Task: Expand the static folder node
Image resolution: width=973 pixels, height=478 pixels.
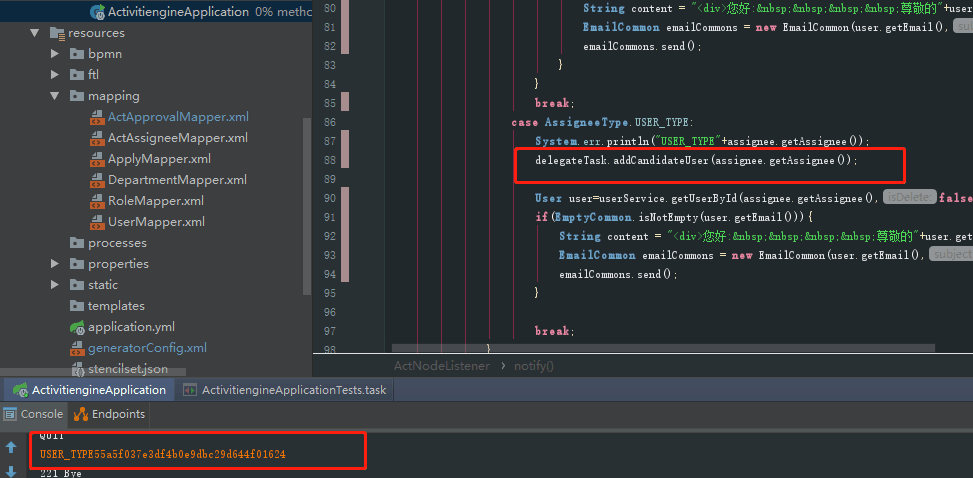Action: (x=55, y=285)
